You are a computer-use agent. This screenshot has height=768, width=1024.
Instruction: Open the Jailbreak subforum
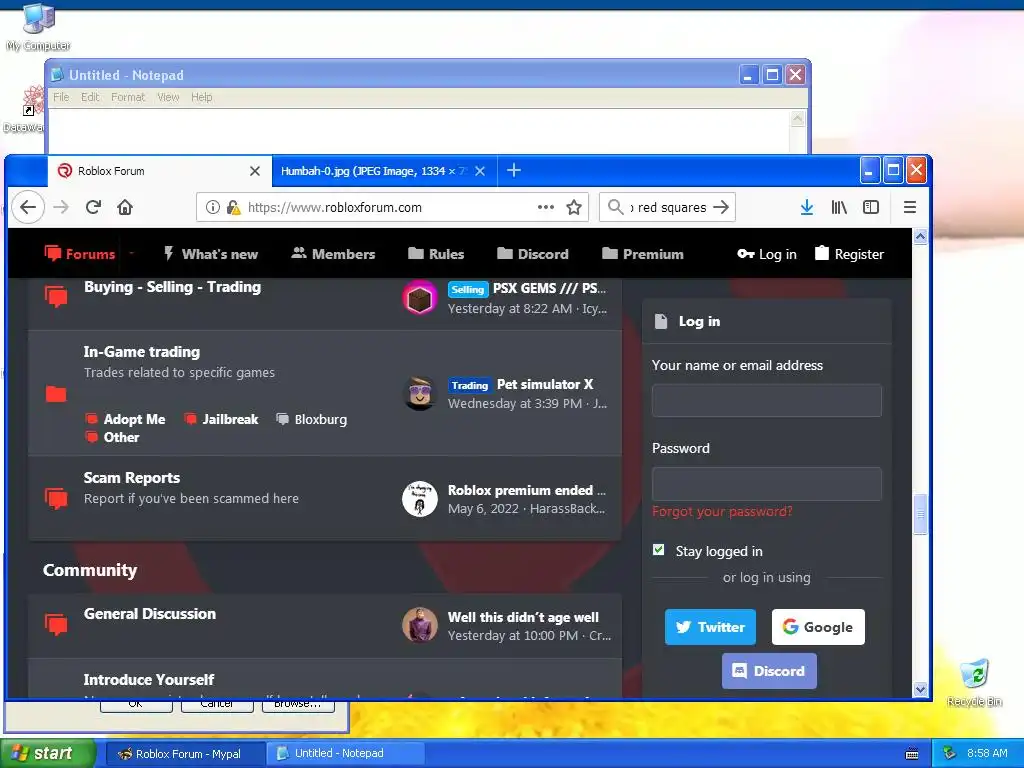[x=230, y=419]
